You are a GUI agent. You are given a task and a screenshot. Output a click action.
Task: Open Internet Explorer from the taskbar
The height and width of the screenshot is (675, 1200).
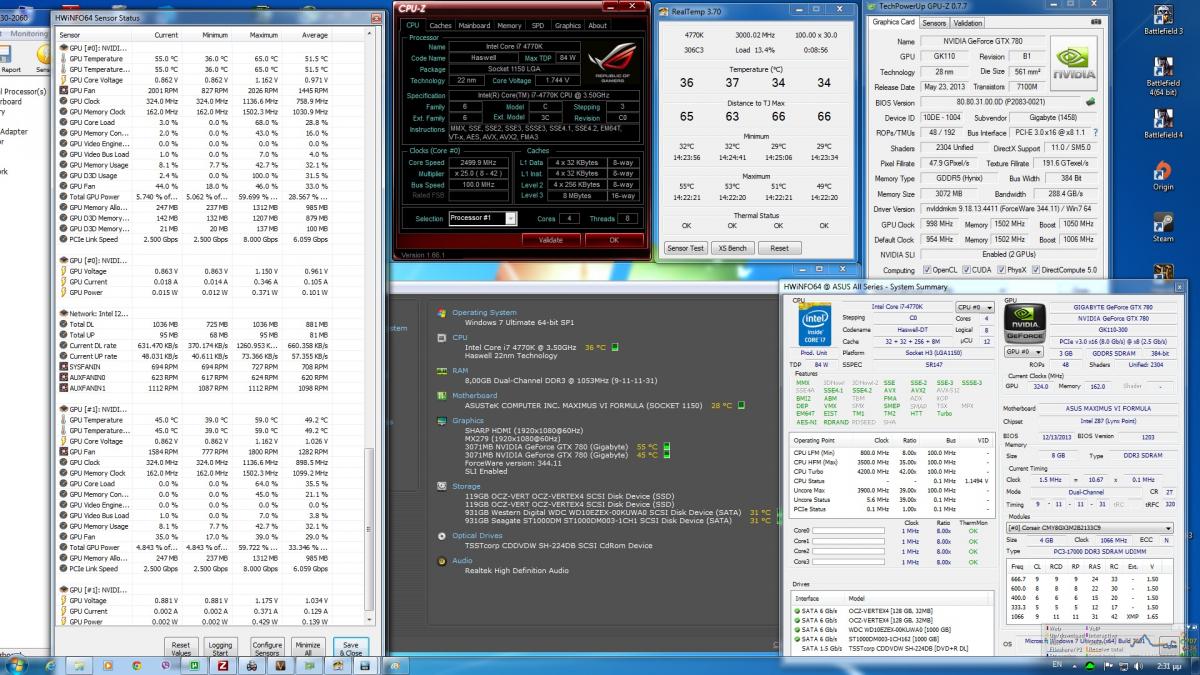tap(51, 665)
